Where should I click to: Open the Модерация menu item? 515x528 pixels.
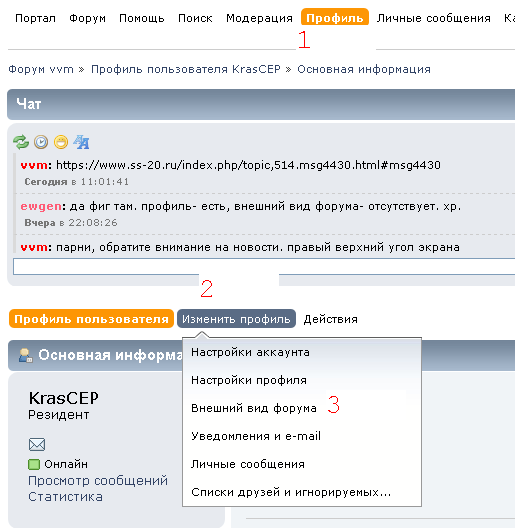259,18
